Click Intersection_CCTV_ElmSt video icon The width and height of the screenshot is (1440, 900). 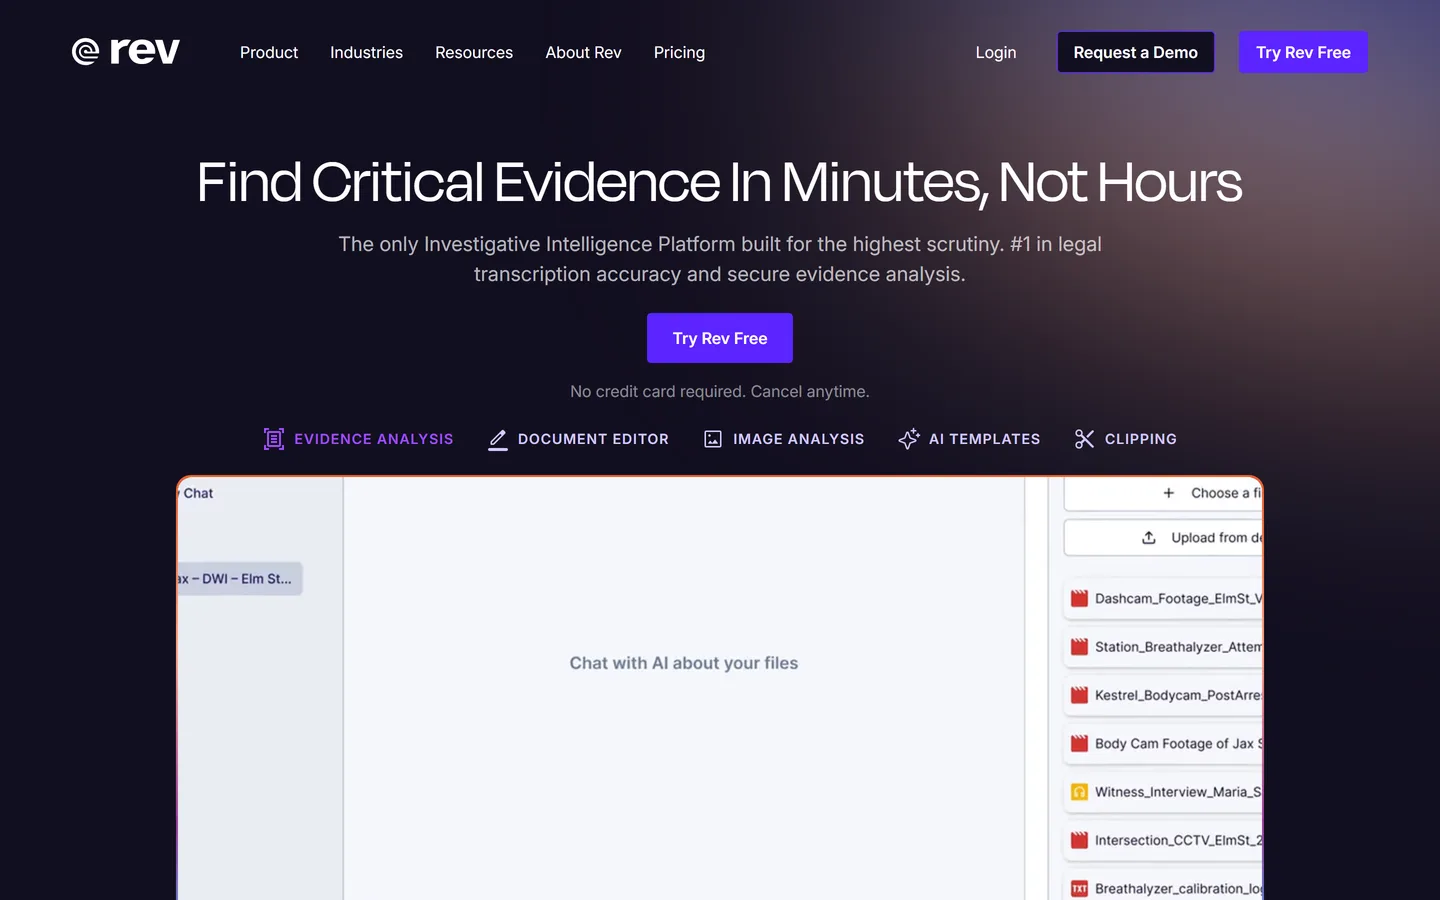coord(1079,840)
